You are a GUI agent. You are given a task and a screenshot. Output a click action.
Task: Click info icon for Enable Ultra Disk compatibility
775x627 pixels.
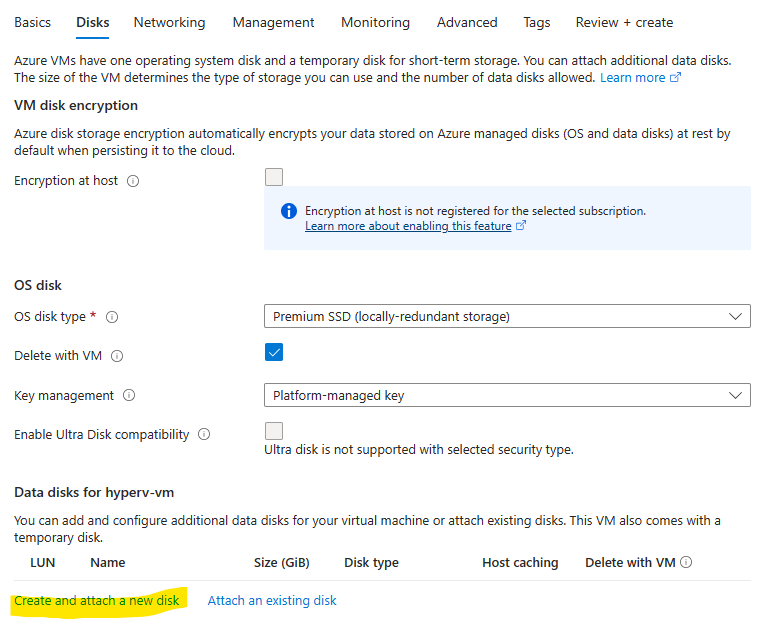coord(204,435)
